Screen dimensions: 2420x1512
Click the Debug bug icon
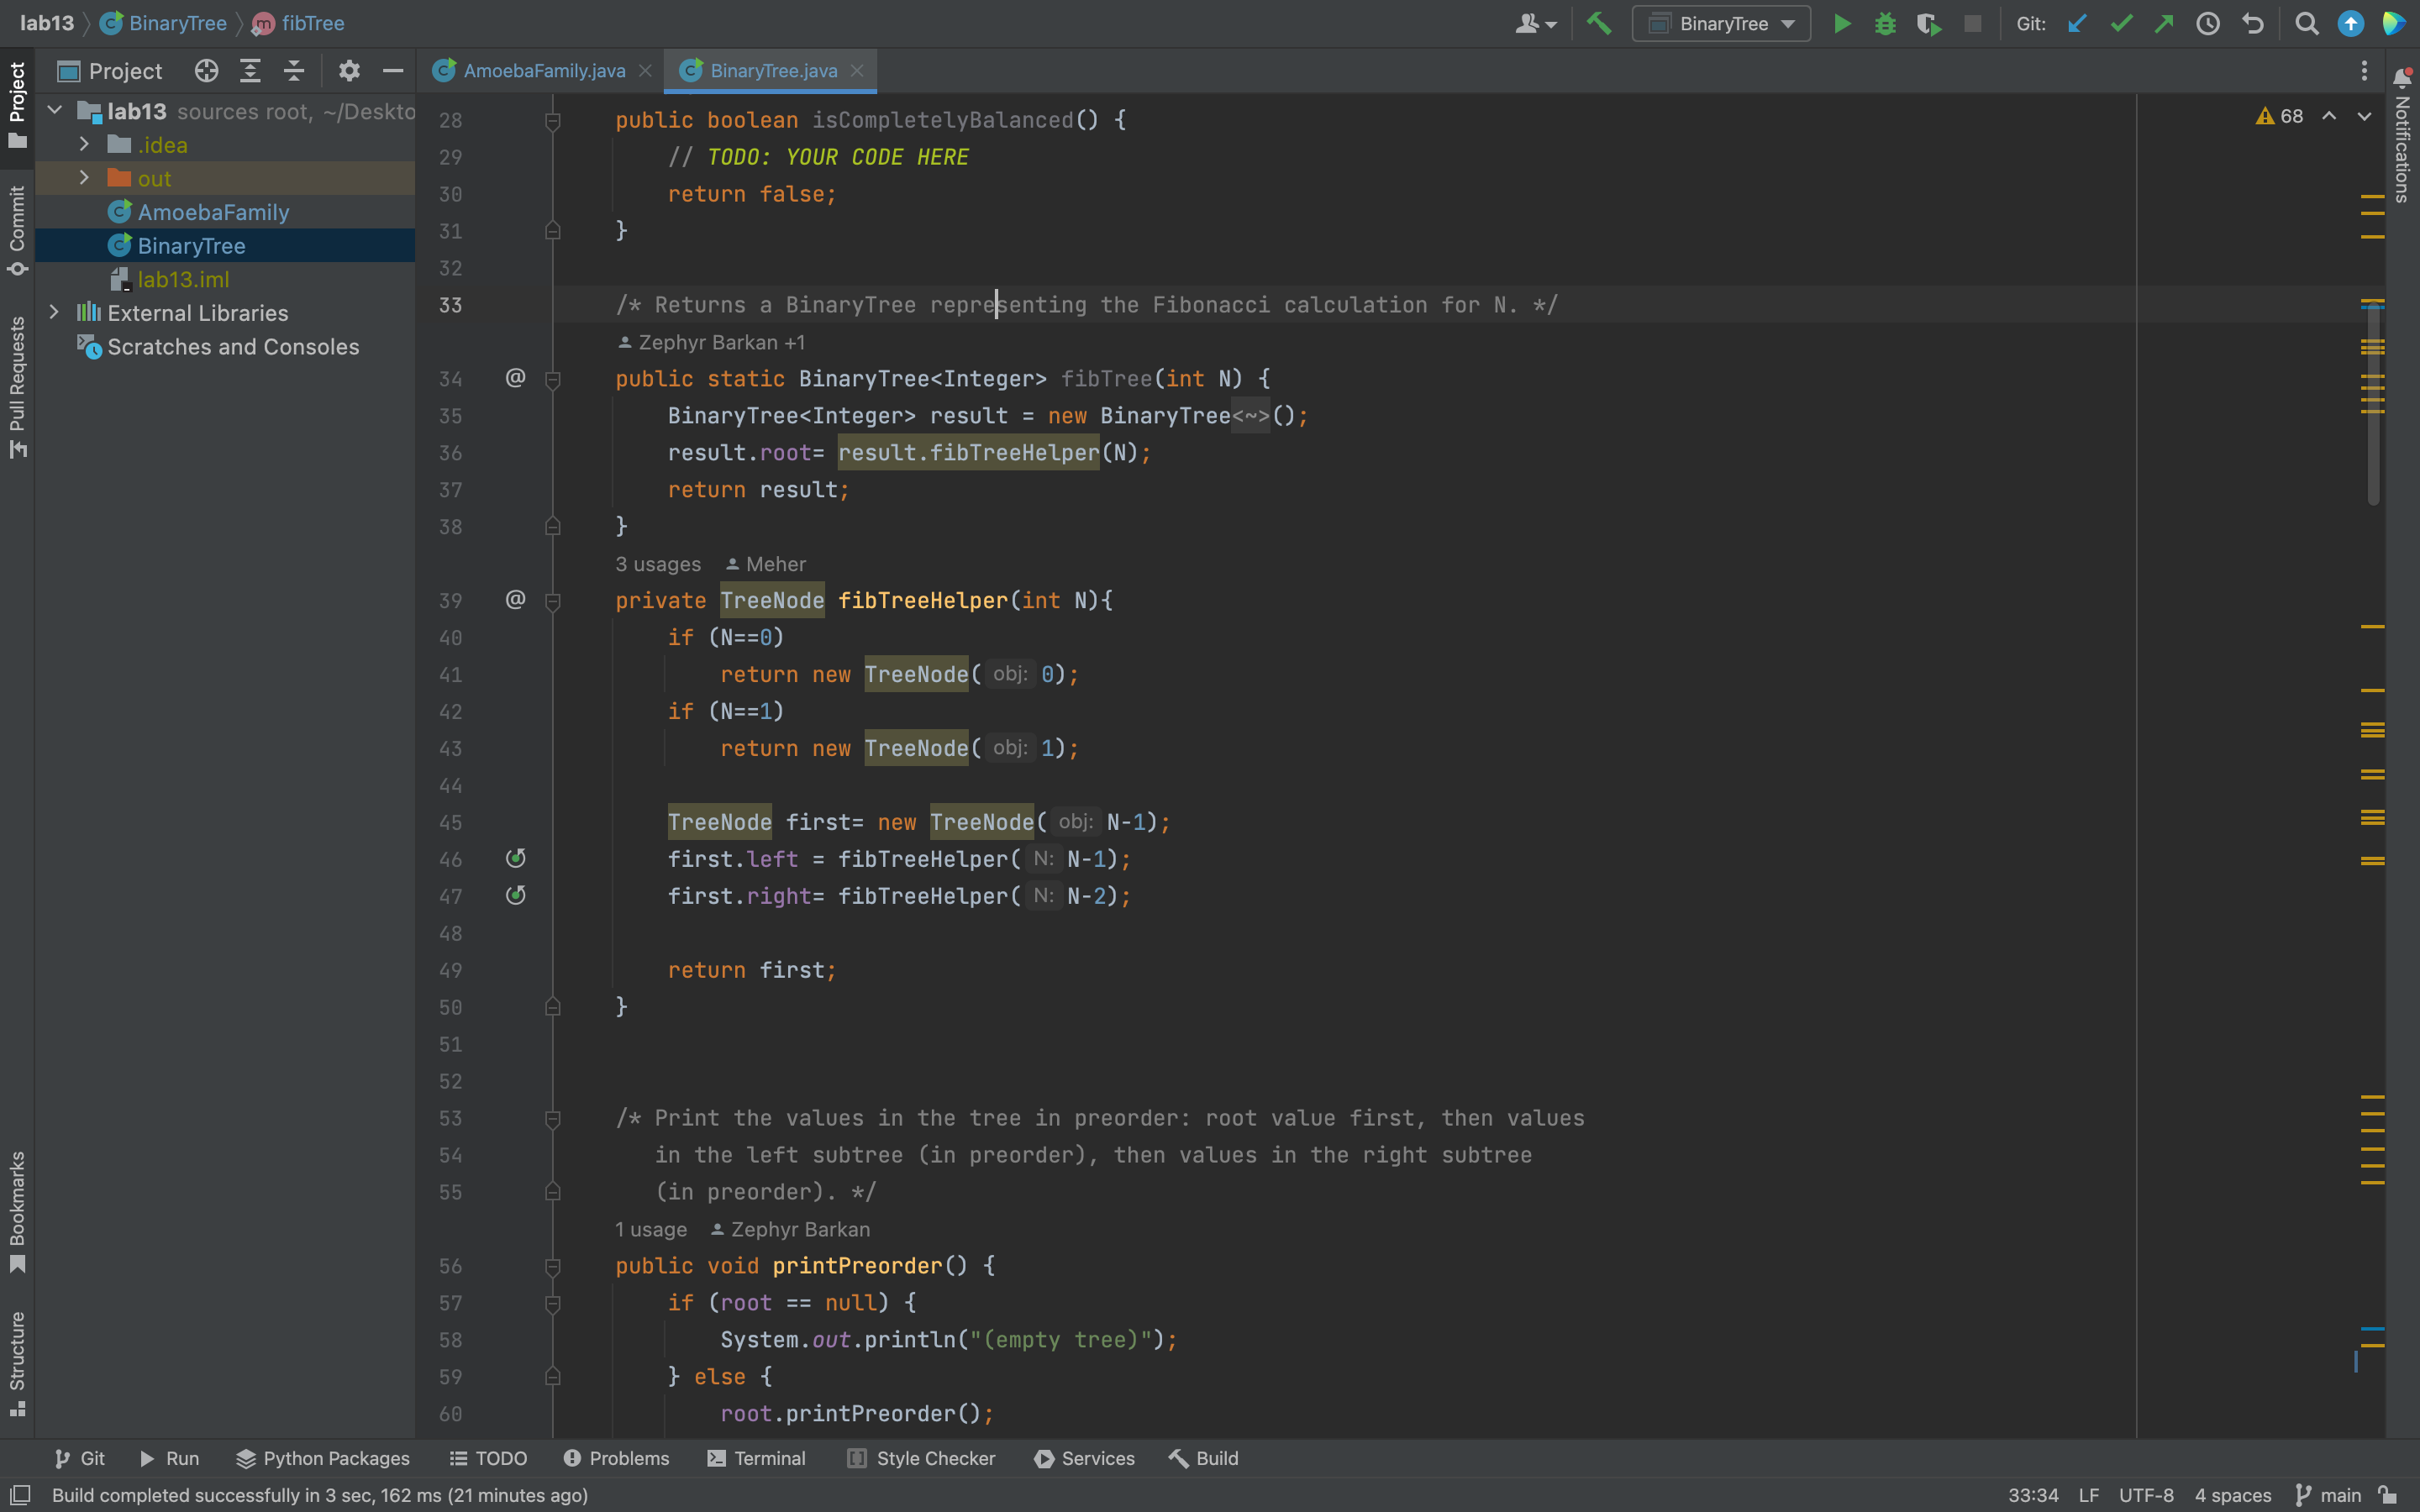click(x=1885, y=24)
